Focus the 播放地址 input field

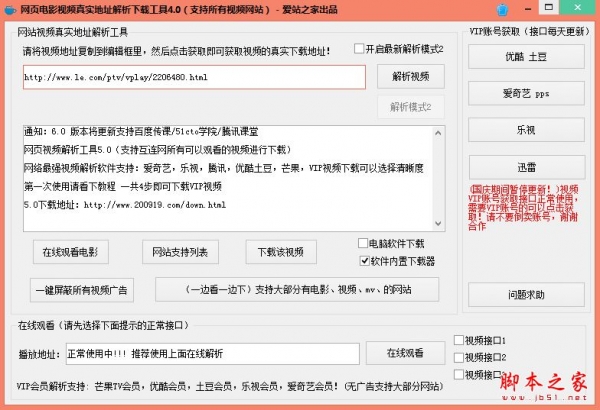click(x=213, y=354)
